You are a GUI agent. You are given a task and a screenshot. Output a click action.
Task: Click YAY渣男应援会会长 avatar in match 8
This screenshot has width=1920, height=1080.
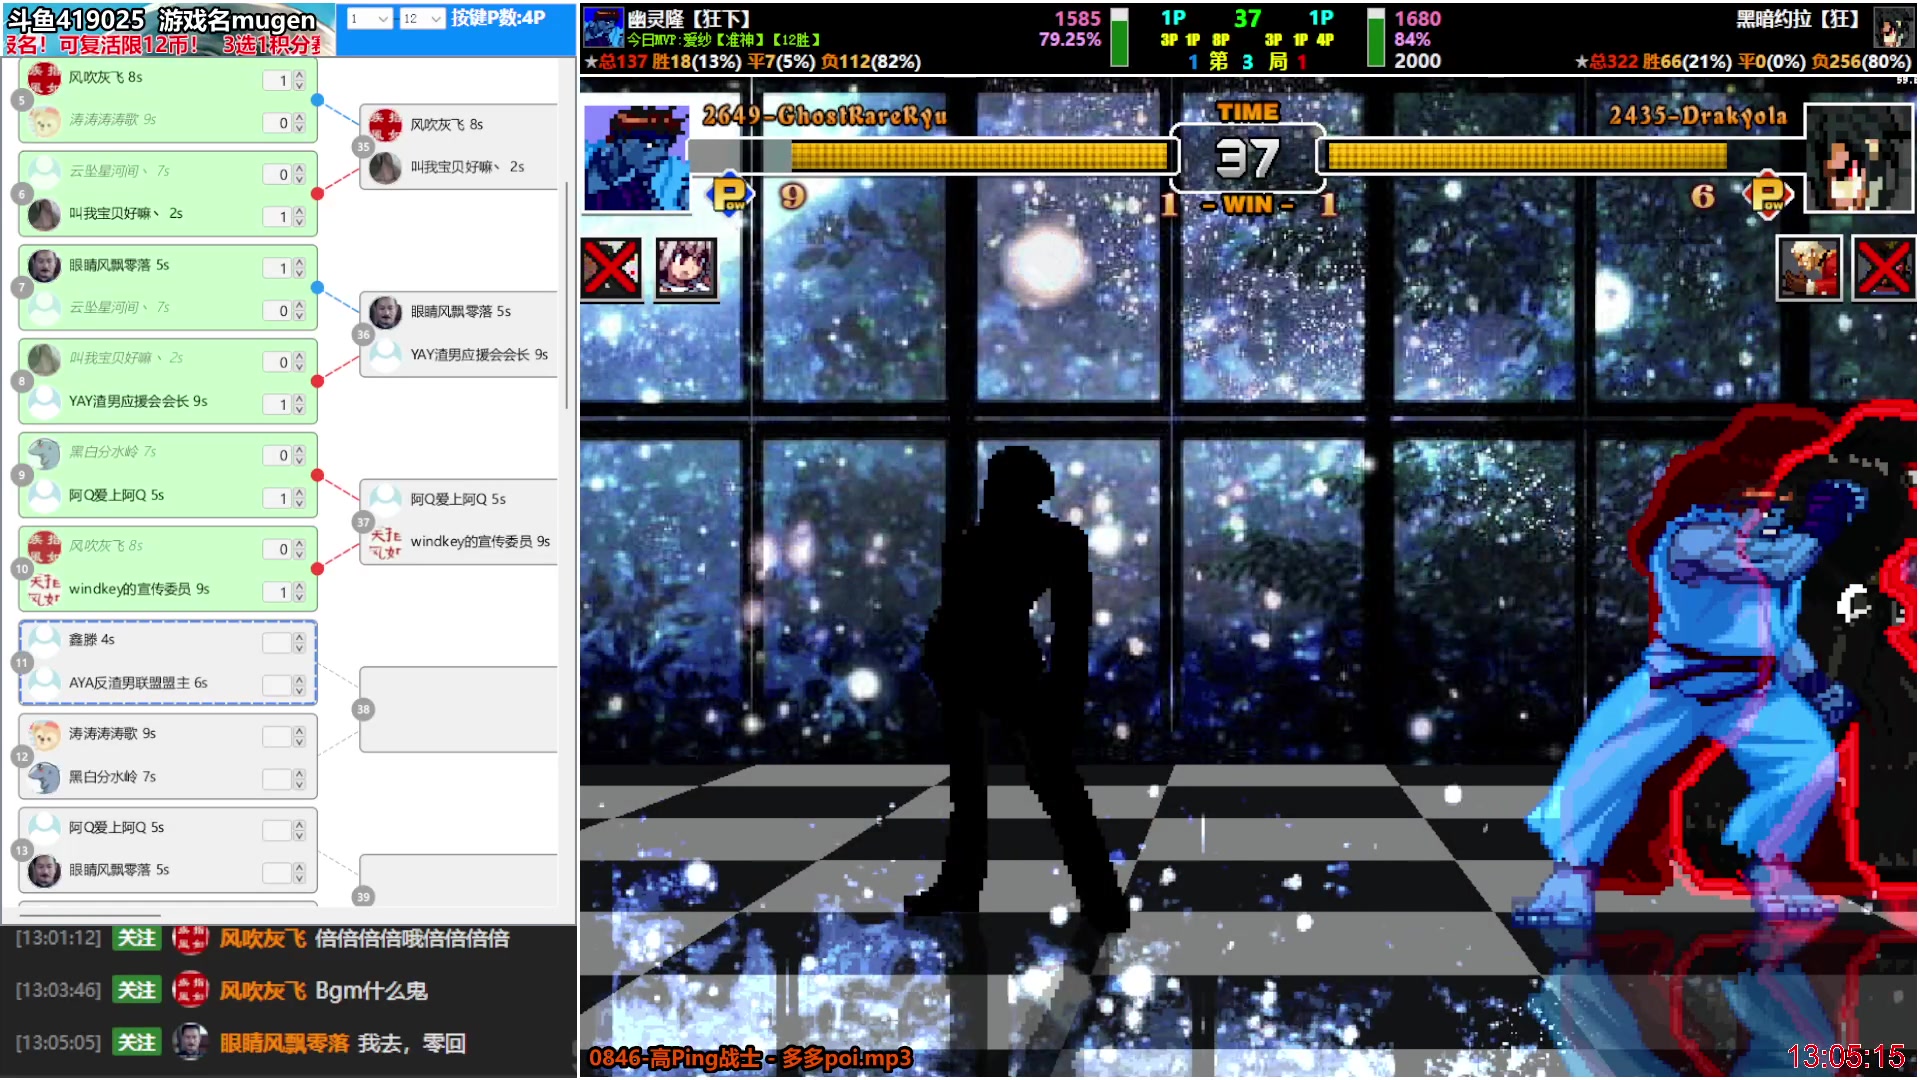click(44, 402)
